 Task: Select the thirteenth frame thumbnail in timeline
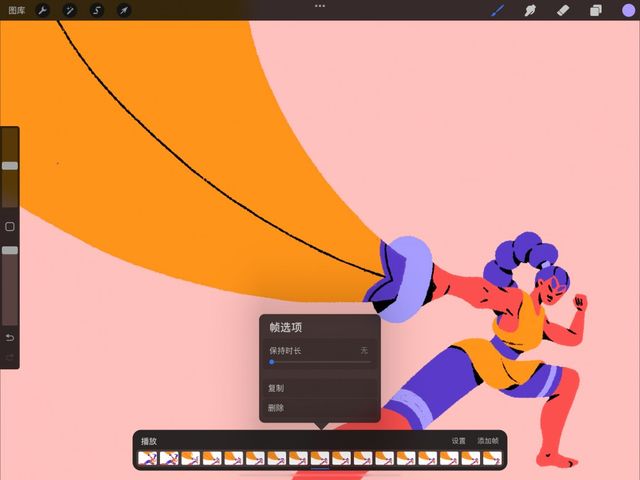[406, 458]
